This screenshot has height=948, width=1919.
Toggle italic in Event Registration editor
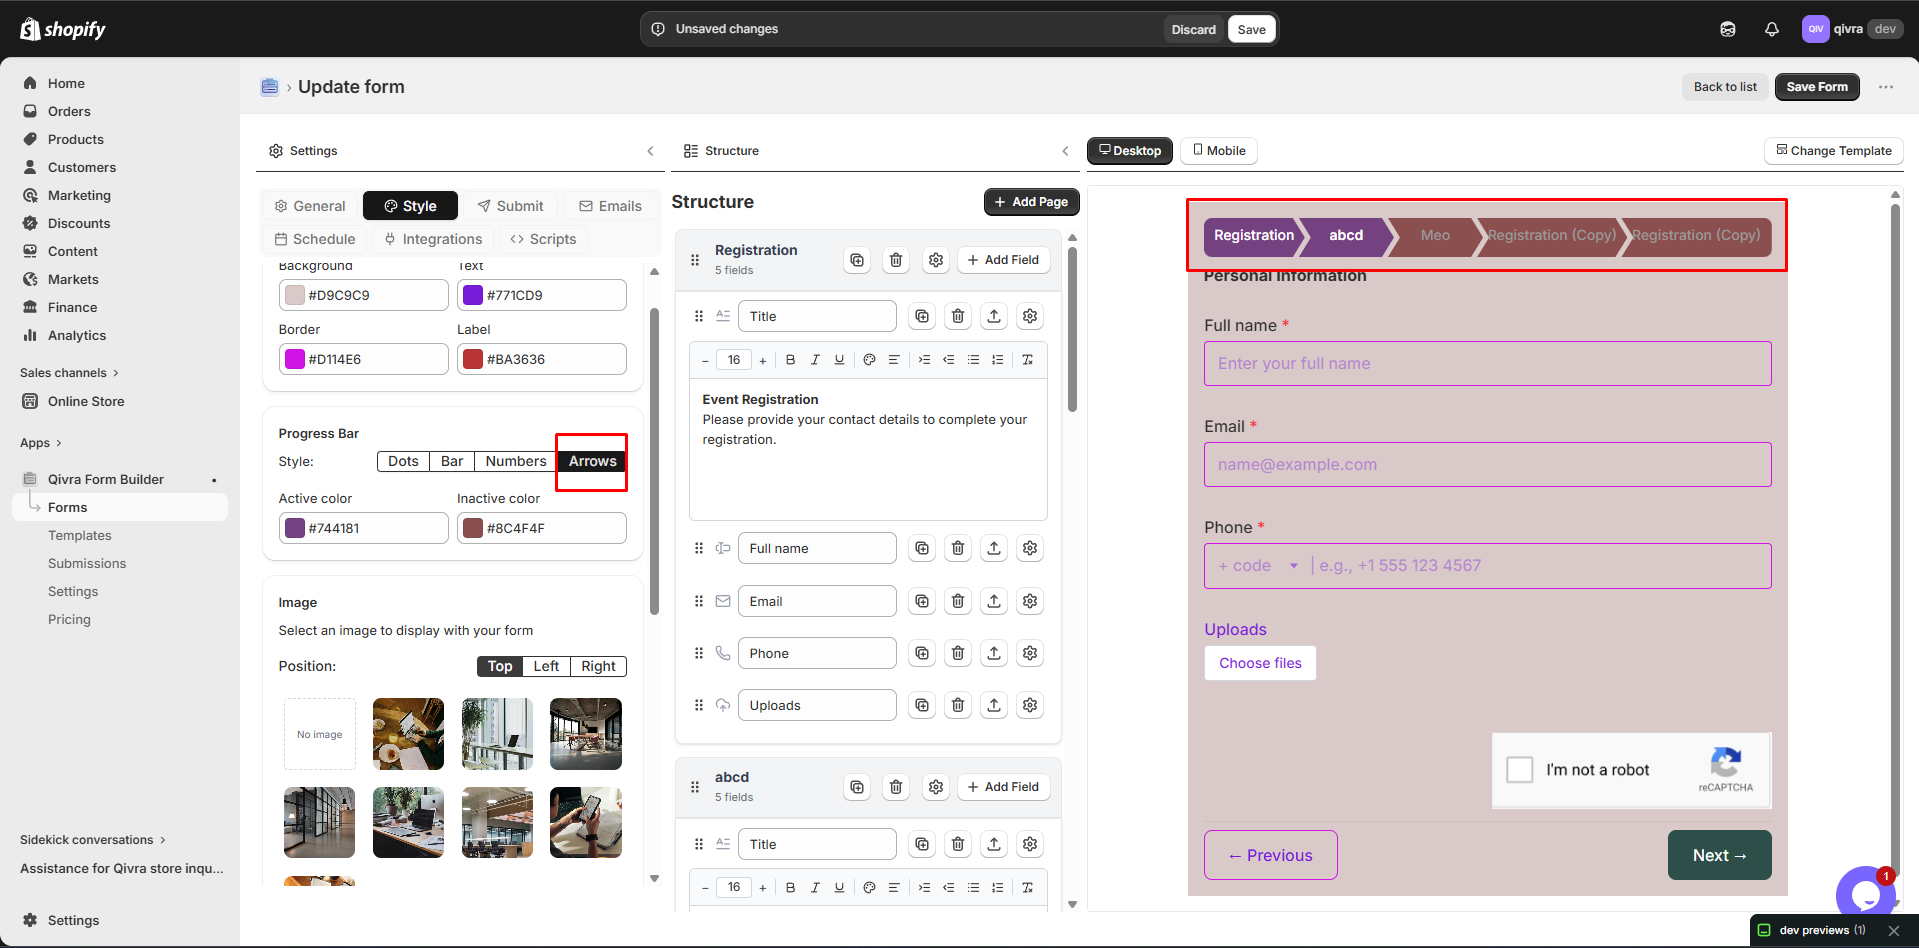click(x=815, y=360)
